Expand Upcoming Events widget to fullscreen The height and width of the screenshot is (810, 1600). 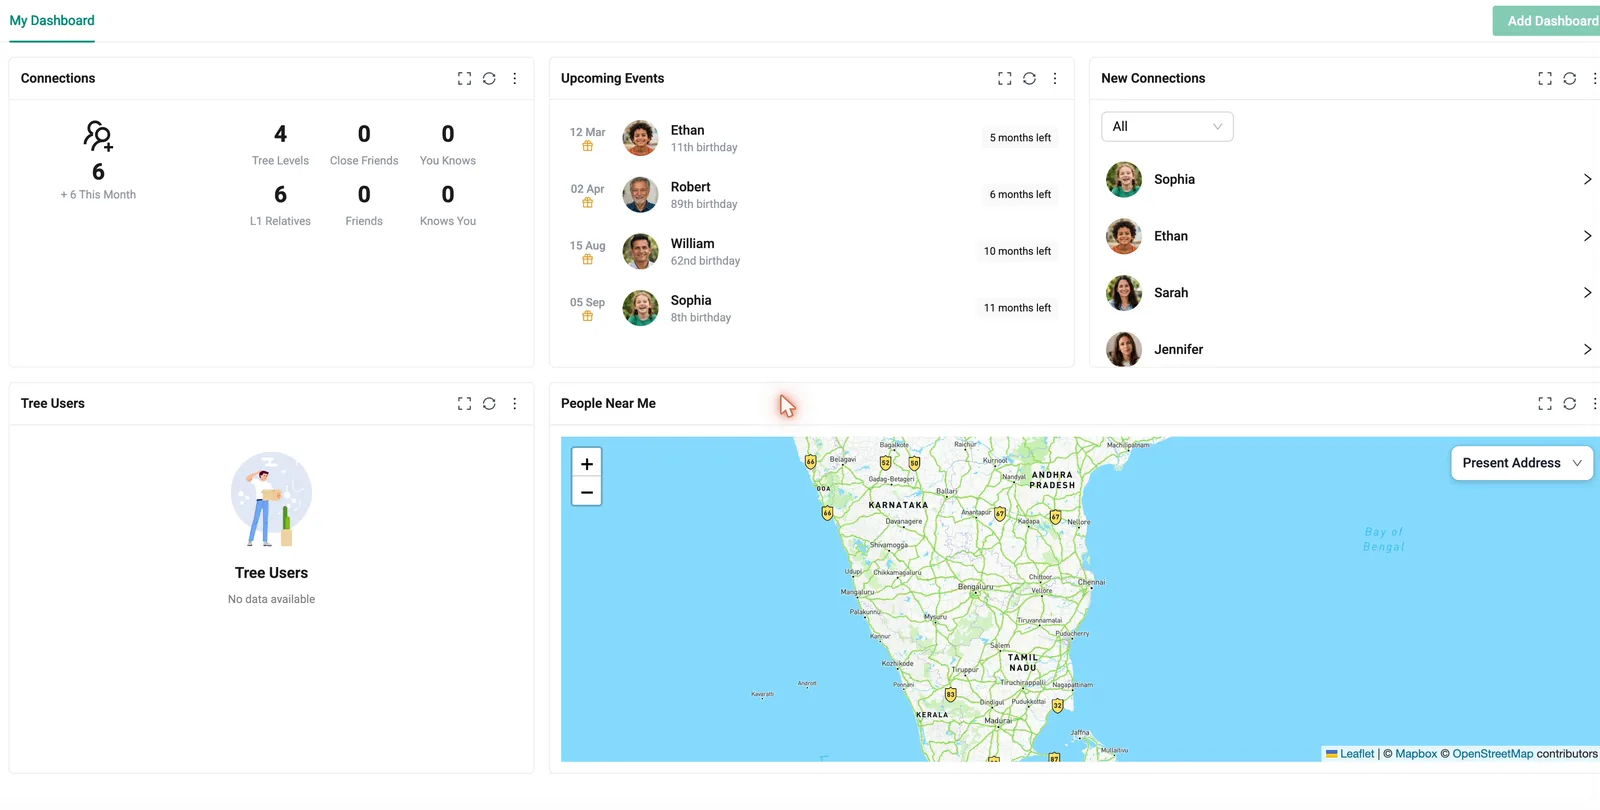tap(1004, 78)
